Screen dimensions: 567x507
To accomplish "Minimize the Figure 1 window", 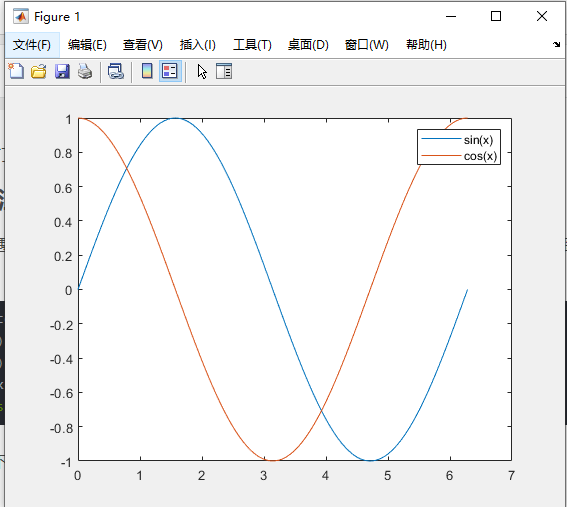I will (451, 16).
